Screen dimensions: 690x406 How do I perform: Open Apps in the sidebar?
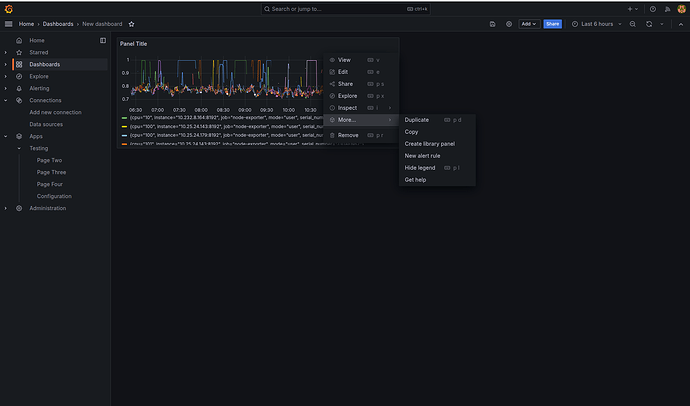point(36,136)
